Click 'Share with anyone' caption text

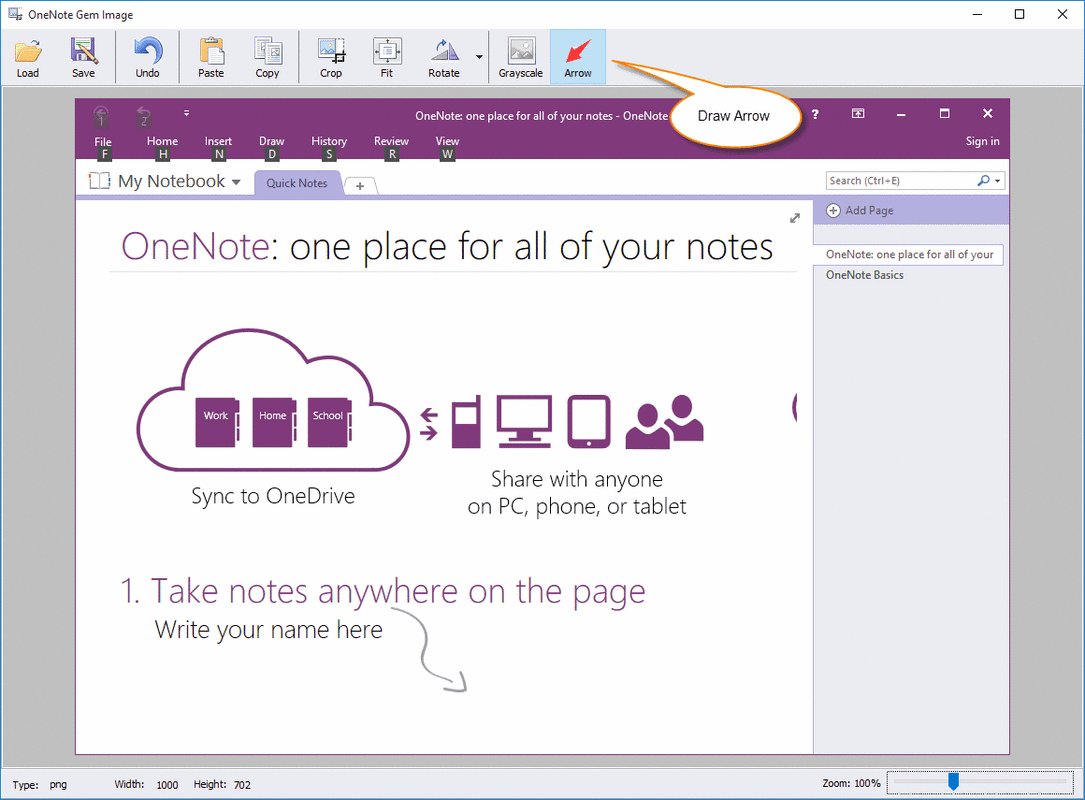click(577, 480)
